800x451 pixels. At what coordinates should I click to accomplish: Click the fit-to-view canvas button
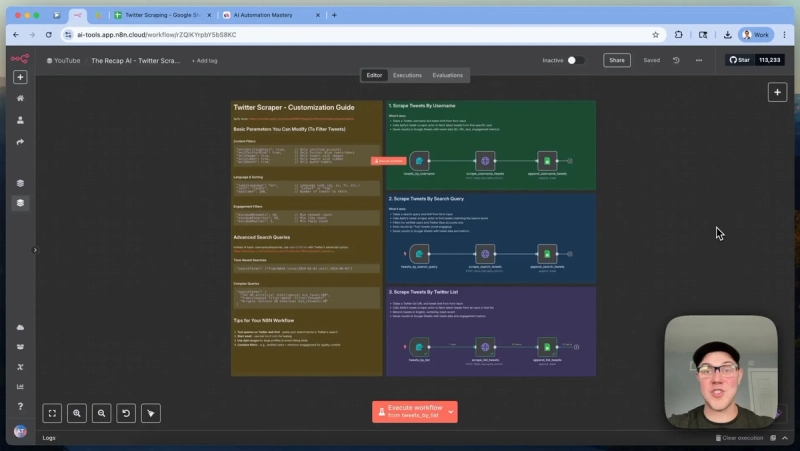(52, 413)
